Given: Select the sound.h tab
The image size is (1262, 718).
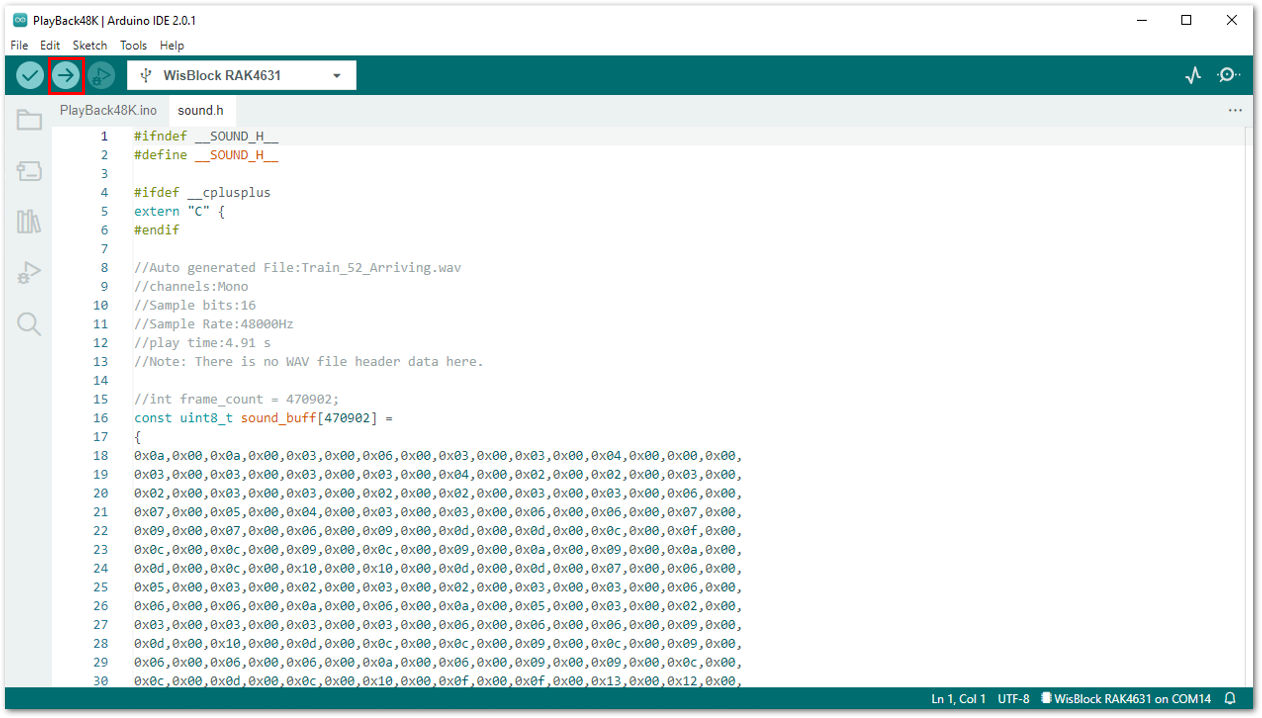Looking at the screenshot, I should 201,110.
